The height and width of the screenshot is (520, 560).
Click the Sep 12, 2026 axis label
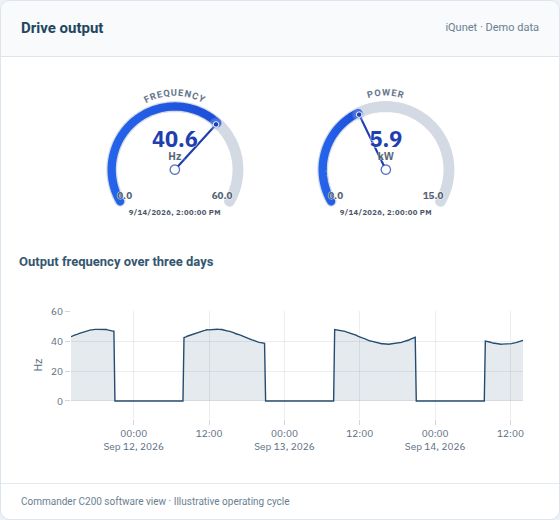pyautogui.click(x=134, y=447)
